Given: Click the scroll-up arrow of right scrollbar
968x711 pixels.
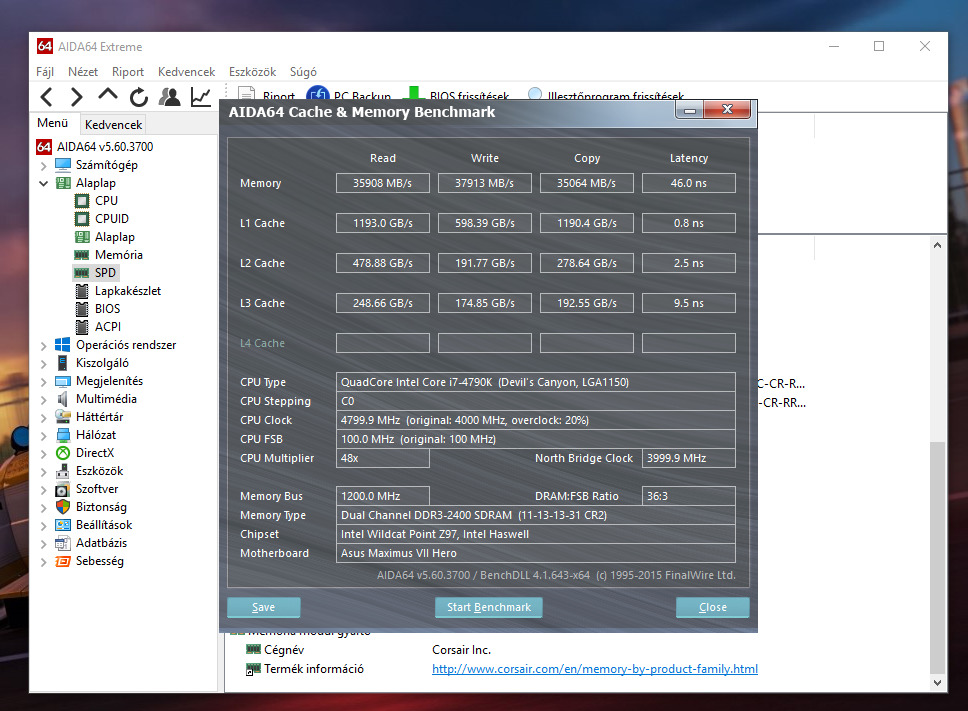Looking at the screenshot, I should coord(938,245).
